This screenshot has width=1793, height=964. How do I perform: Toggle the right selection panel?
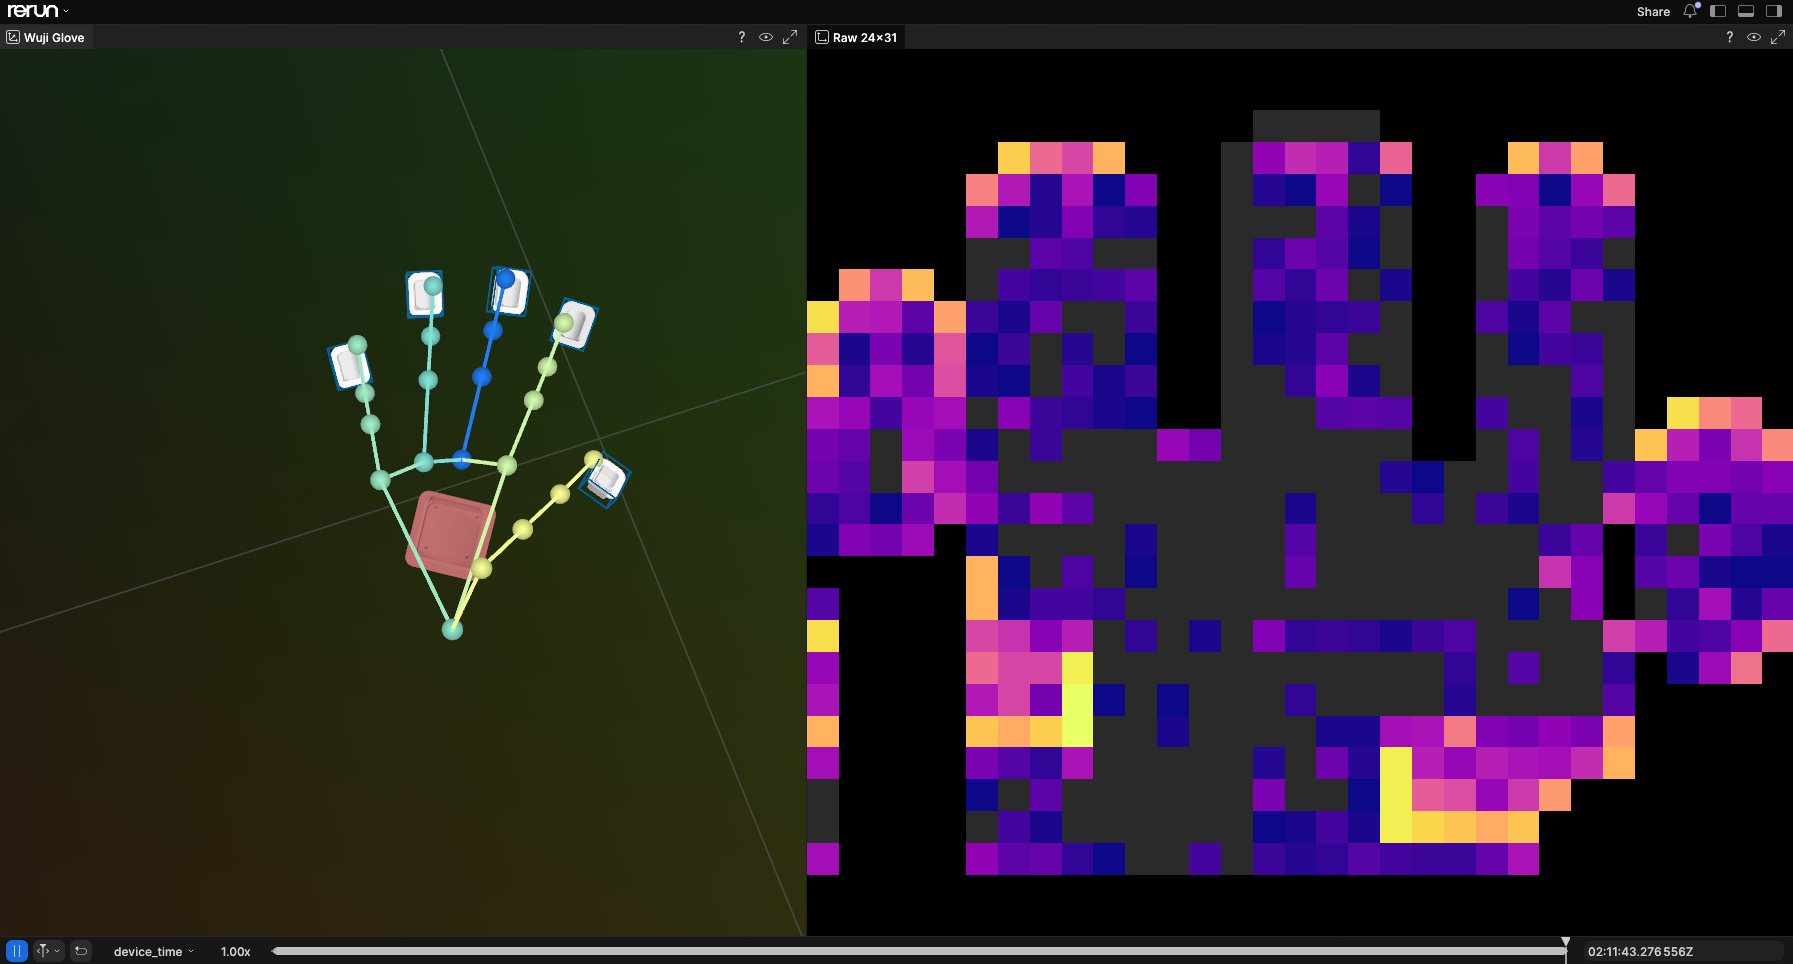pyautogui.click(x=1774, y=11)
